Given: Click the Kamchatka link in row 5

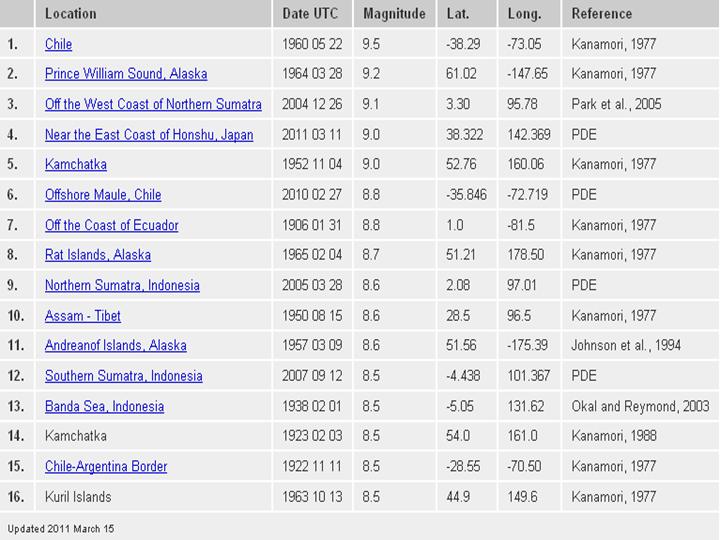Looking at the screenshot, I should tap(76, 164).
